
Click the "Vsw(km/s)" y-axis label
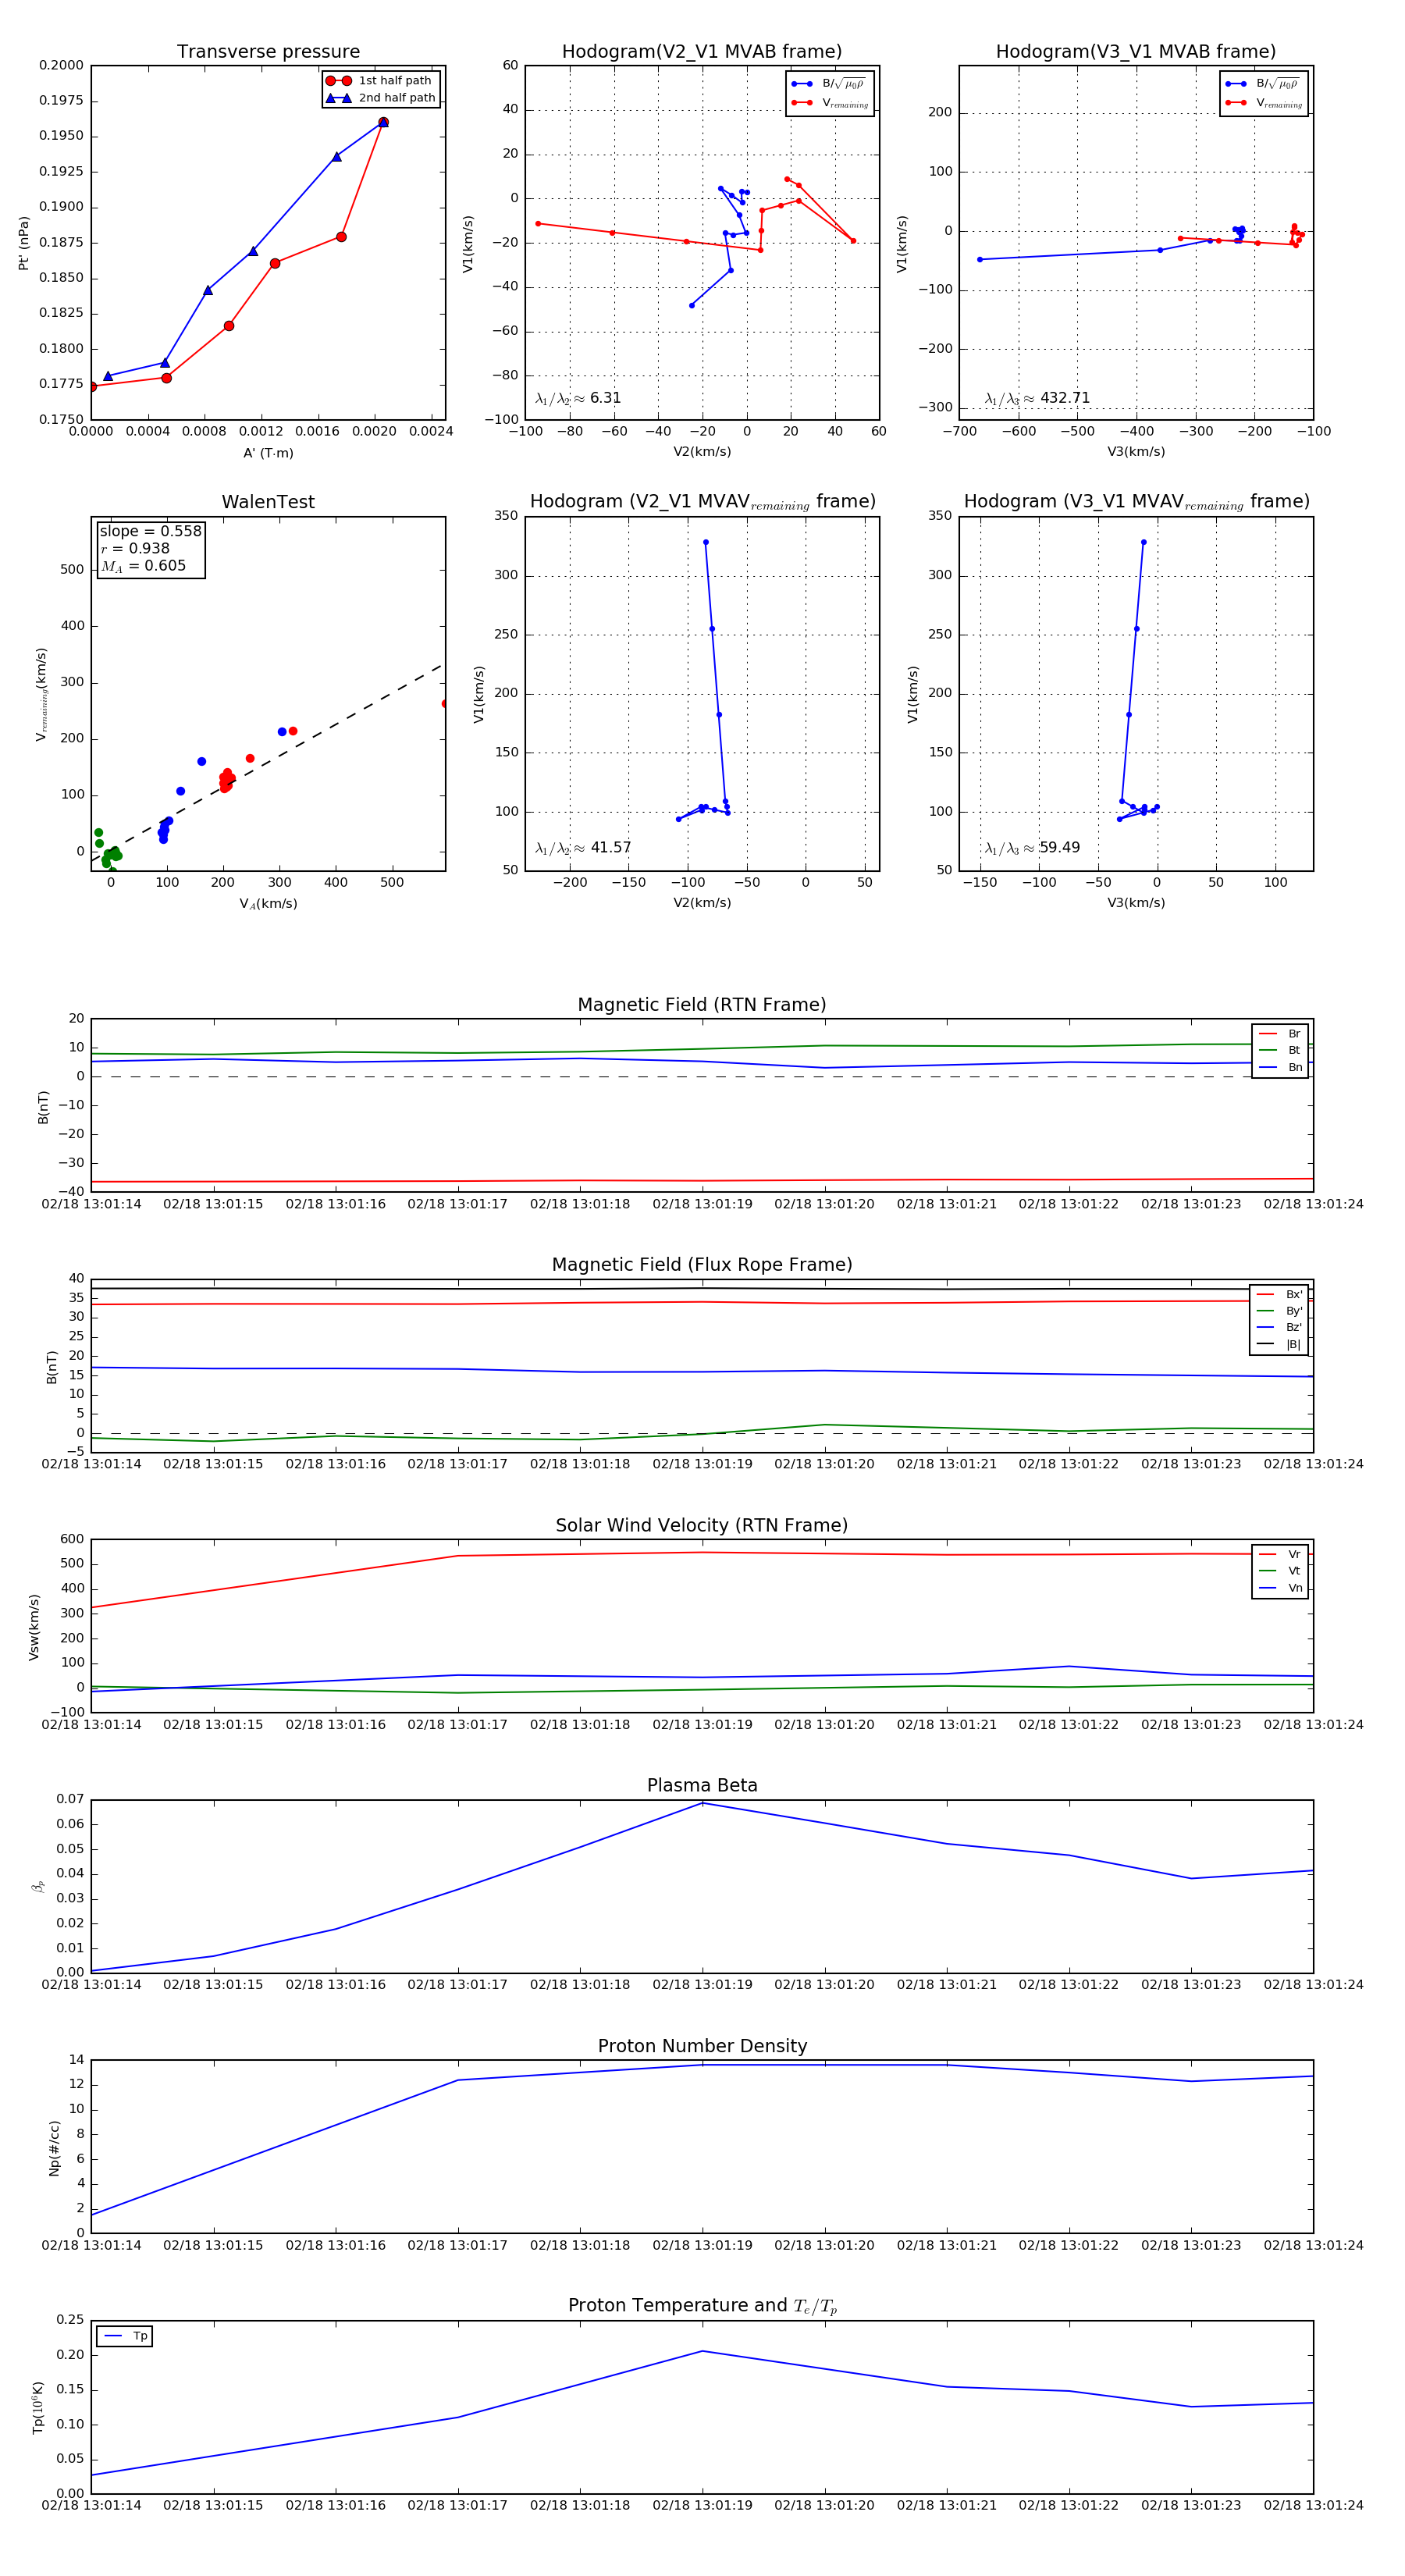[x=34, y=1627]
